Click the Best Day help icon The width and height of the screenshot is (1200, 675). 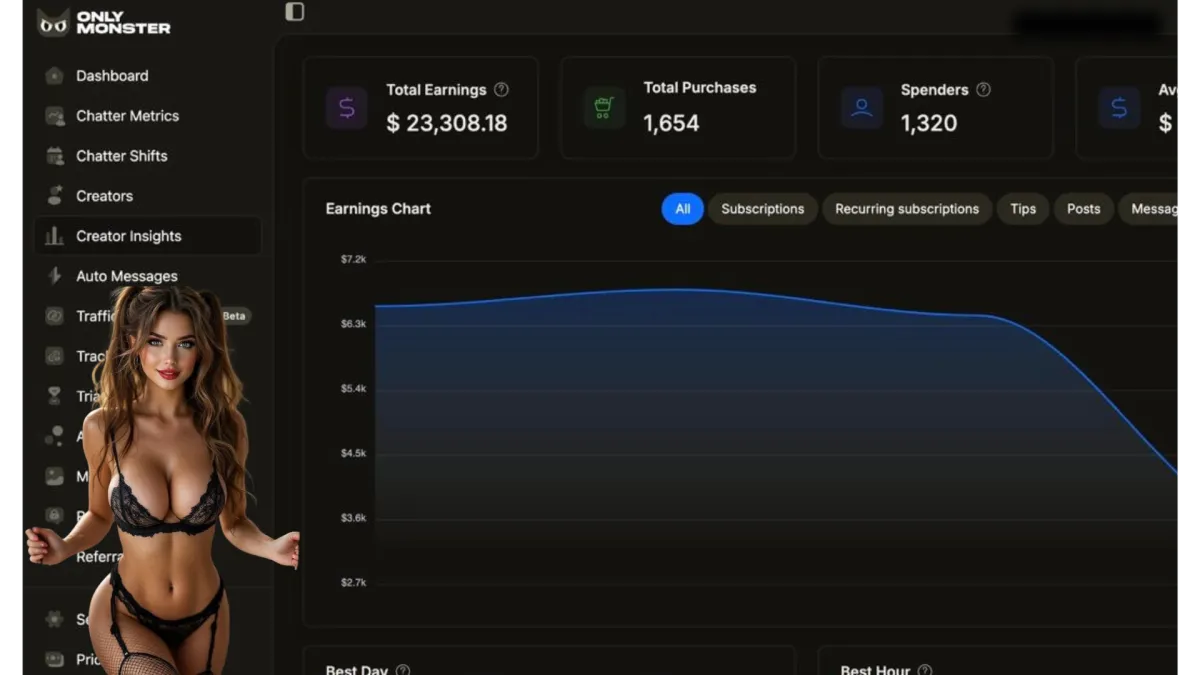403,670
